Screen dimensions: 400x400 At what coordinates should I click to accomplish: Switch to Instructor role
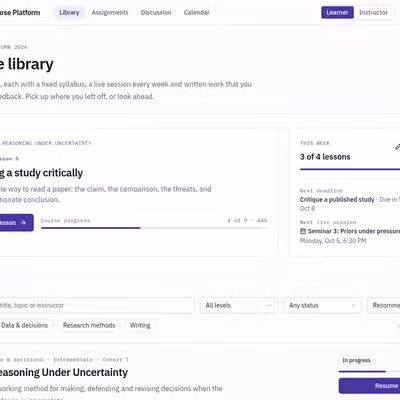tap(373, 13)
